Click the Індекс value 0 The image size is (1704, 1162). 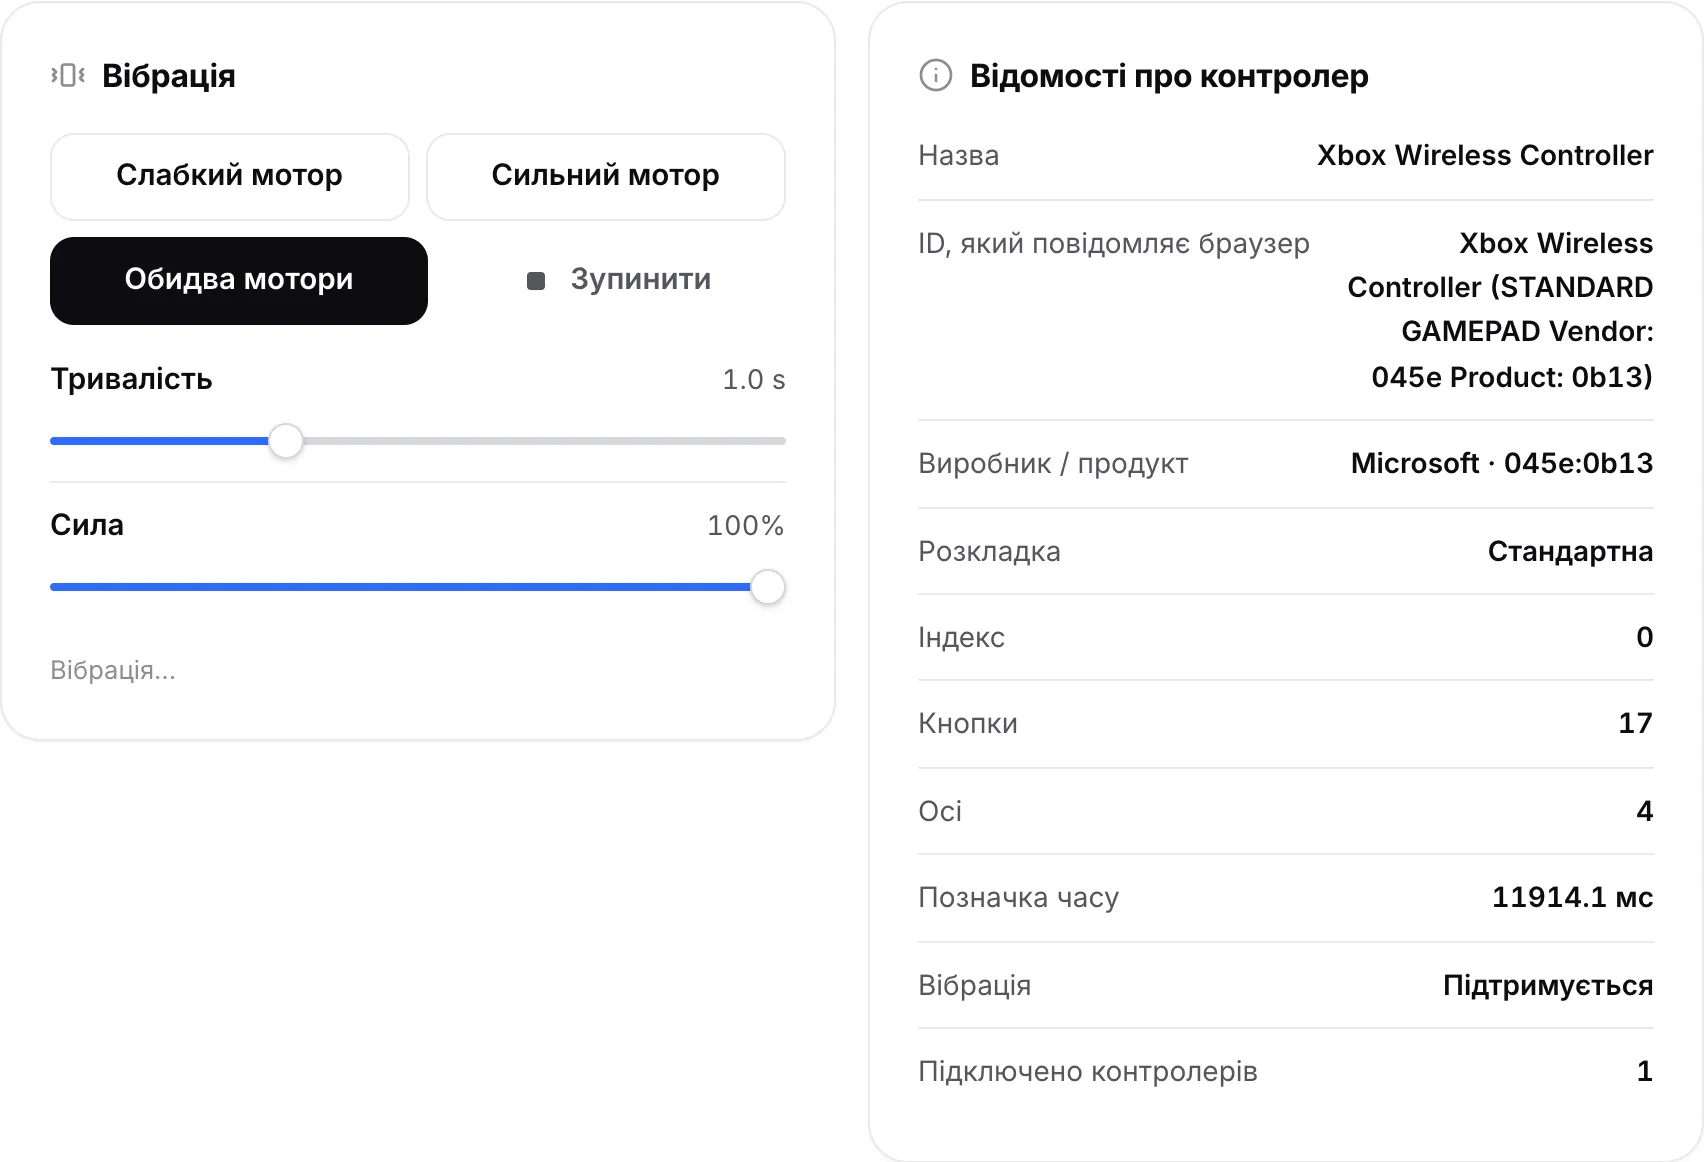pos(1645,638)
